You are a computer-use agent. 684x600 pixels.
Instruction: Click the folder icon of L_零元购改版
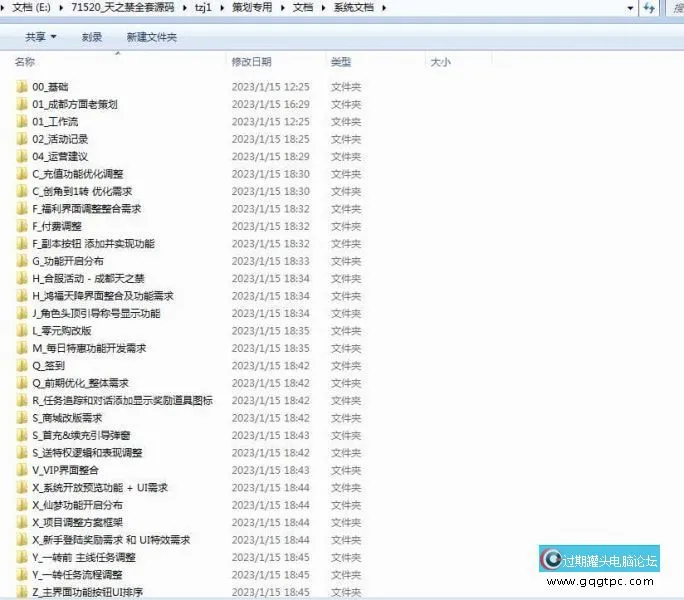tap(22, 331)
